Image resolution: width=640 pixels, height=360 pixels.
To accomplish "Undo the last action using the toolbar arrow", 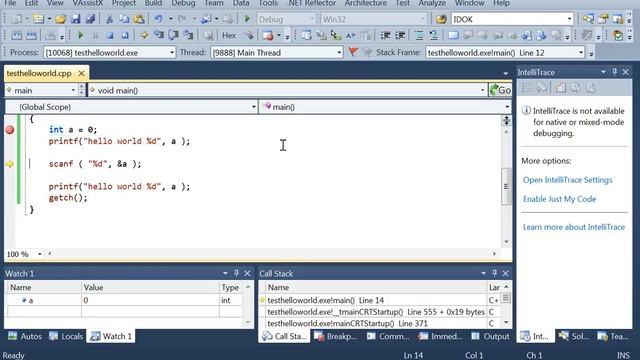I will coord(158,19).
